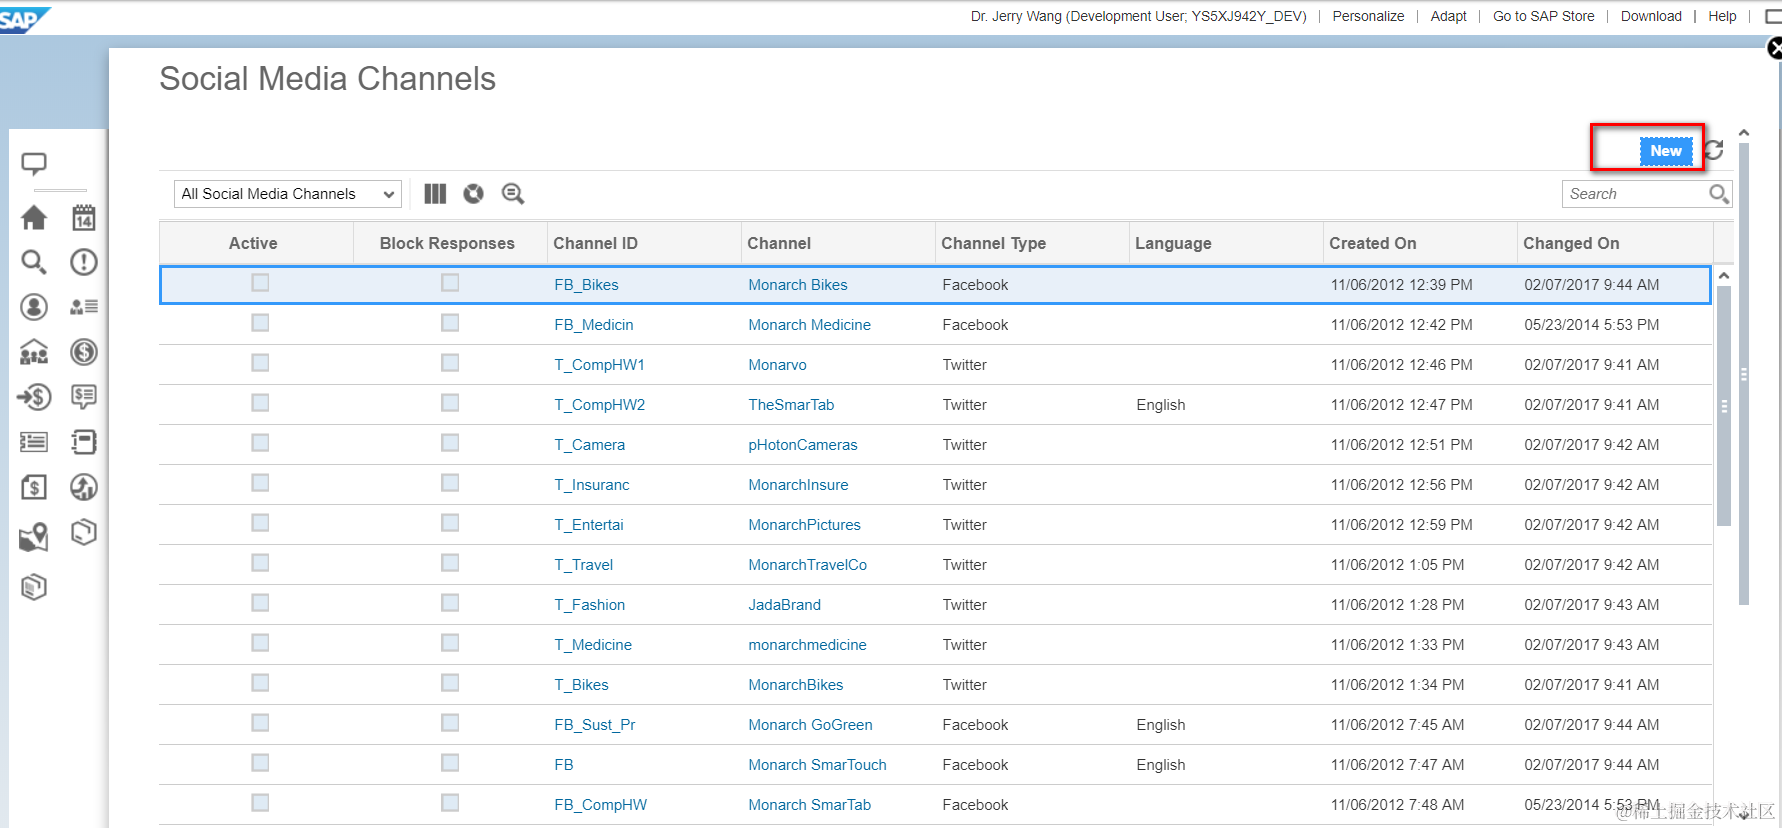Open the chart circle analysis icon

[84, 487]
